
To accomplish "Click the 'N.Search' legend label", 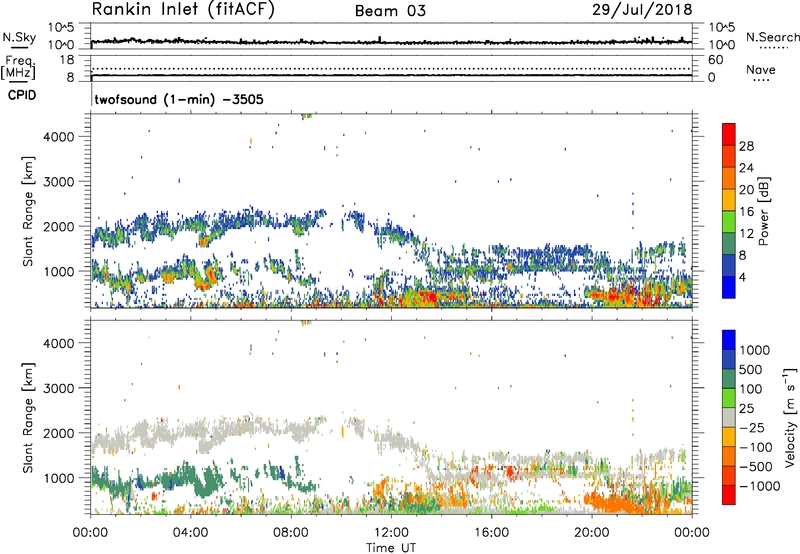I will 772,37.
